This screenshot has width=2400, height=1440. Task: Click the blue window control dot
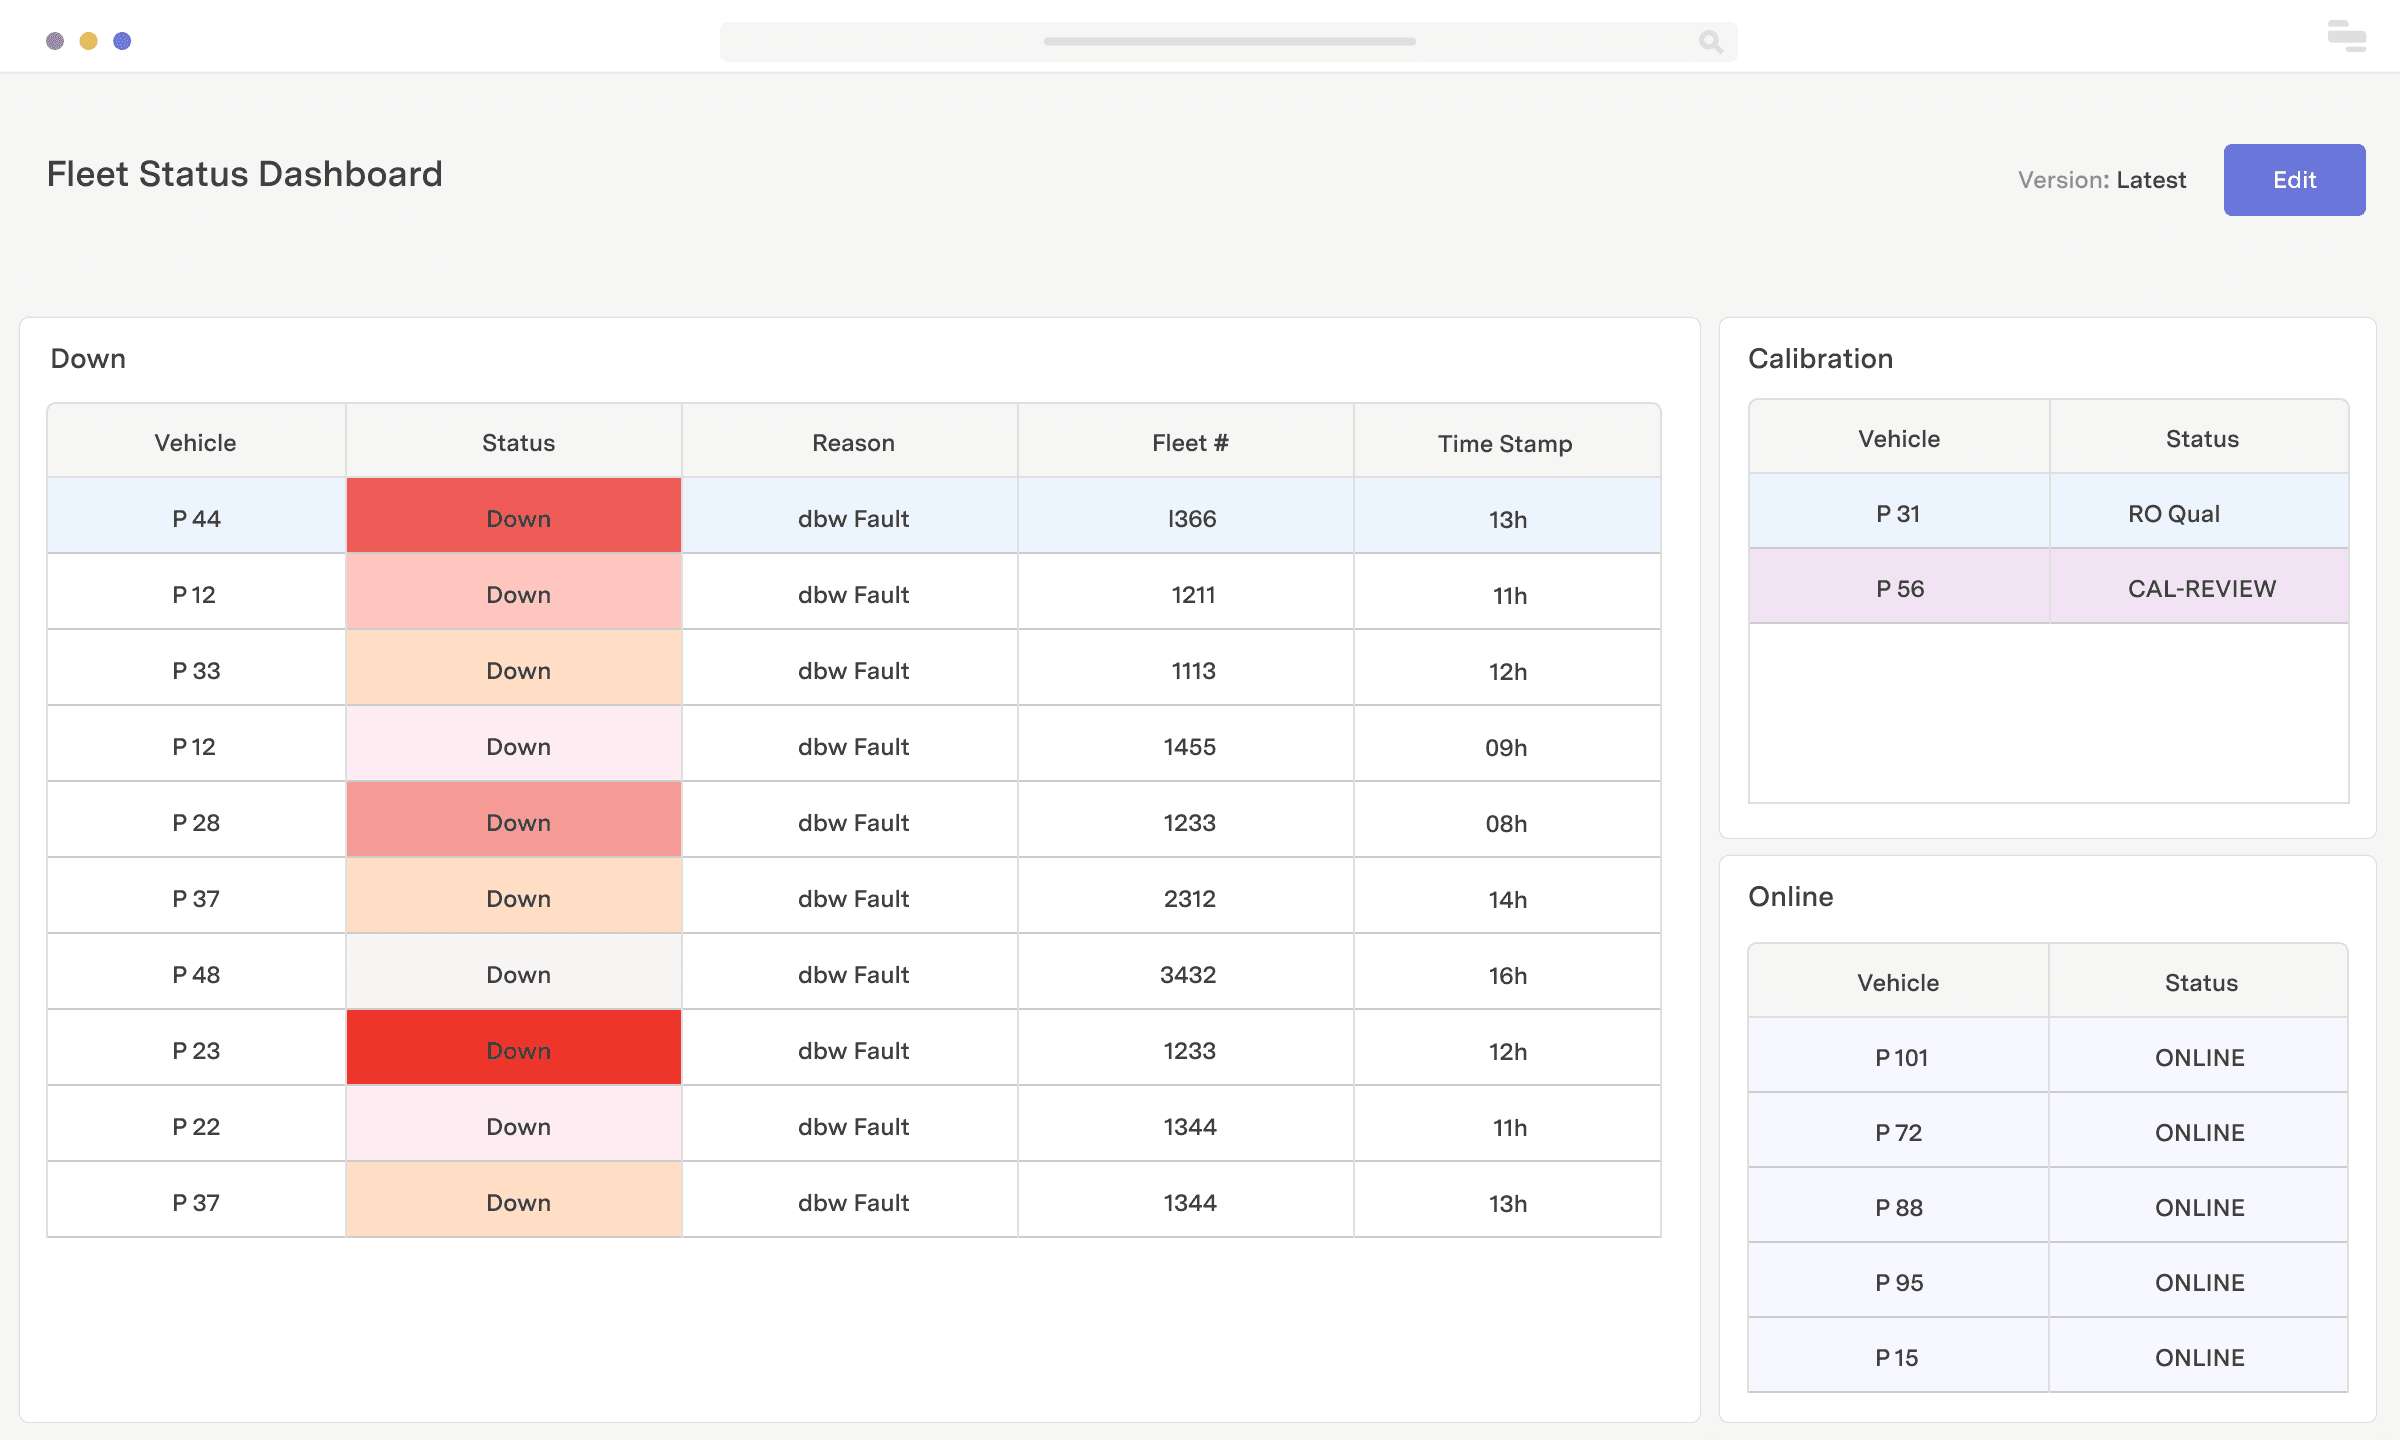point(123,41)
